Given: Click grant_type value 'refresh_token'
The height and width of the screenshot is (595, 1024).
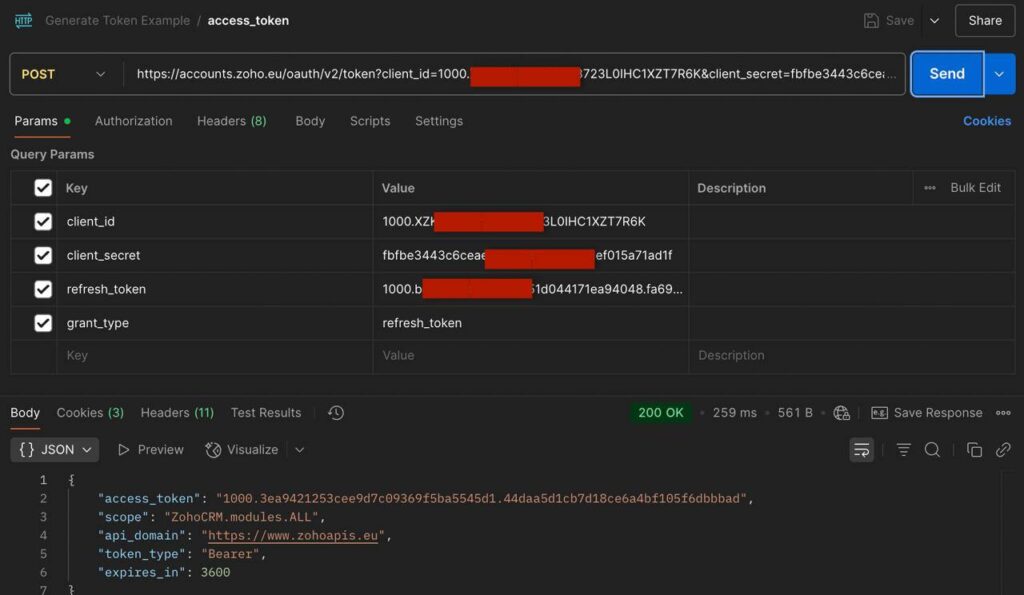Looking at the screenshot, I should [422, 323].
